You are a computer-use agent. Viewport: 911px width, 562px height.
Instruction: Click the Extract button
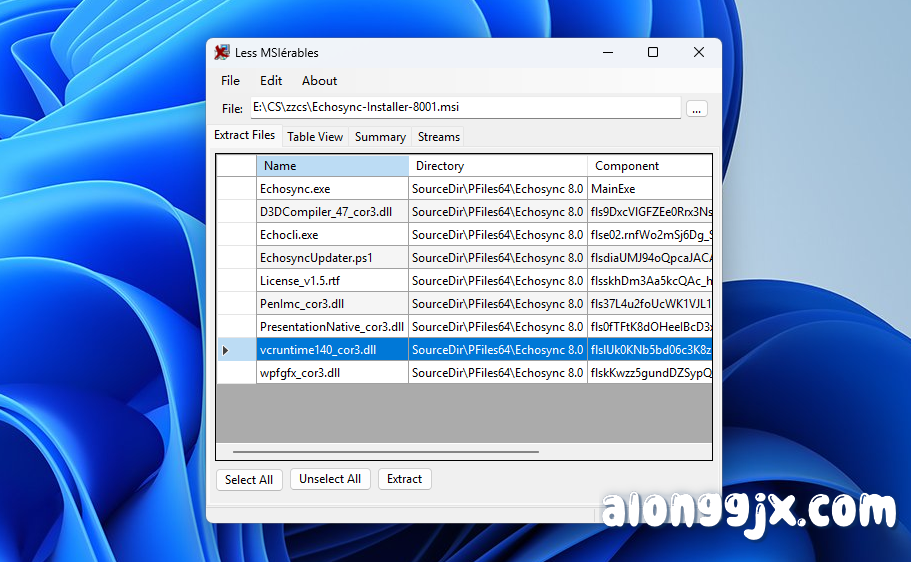404,479
